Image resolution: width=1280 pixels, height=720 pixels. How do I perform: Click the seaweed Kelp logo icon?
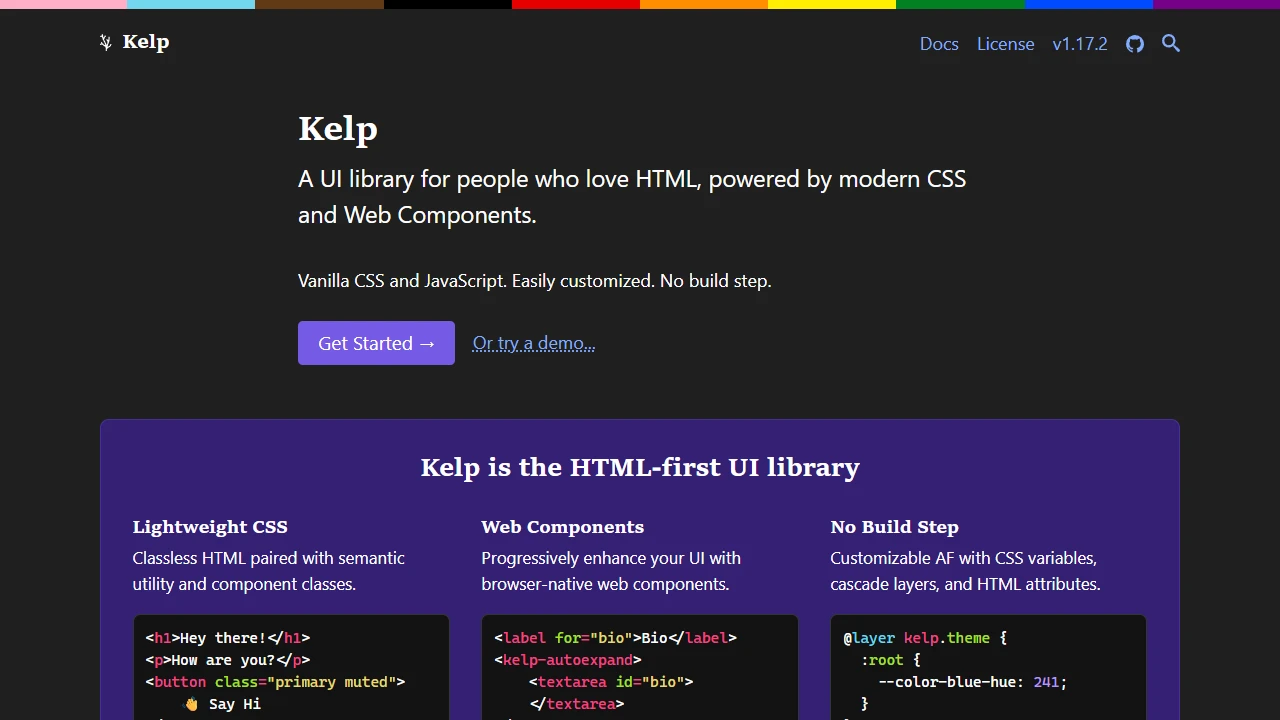(104, 42)
